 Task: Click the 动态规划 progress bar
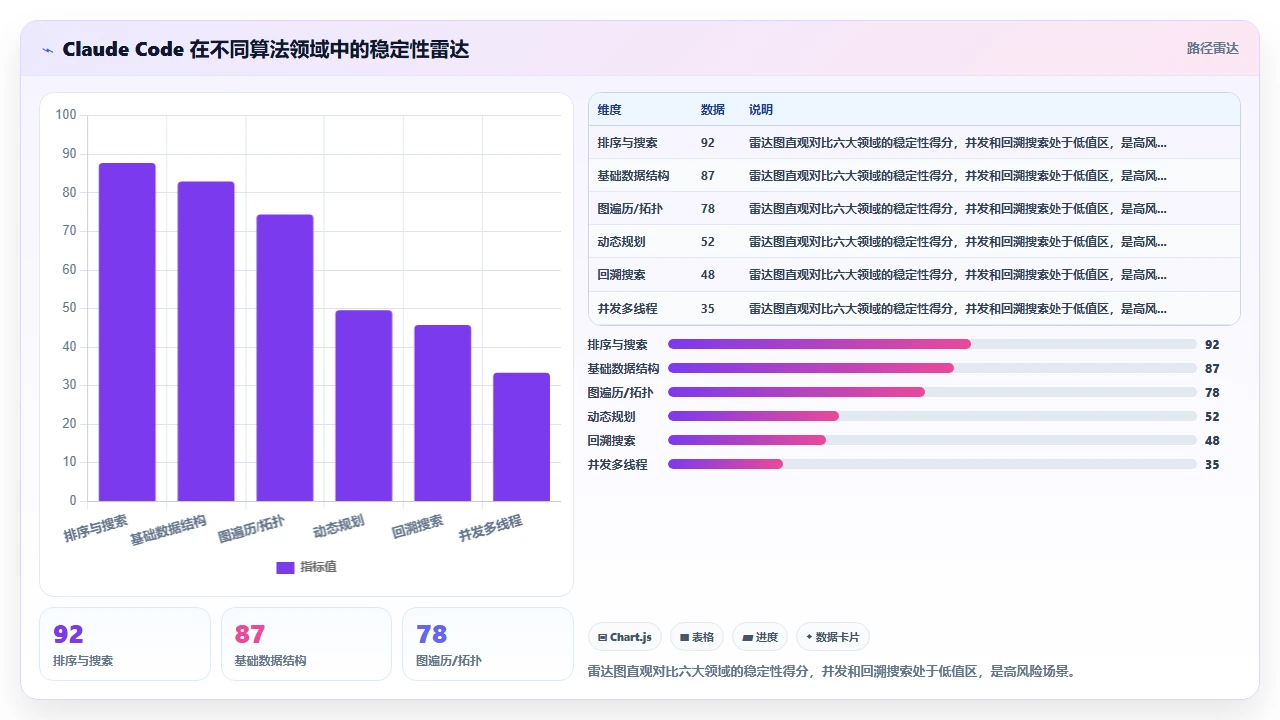(x=932, y=416)
